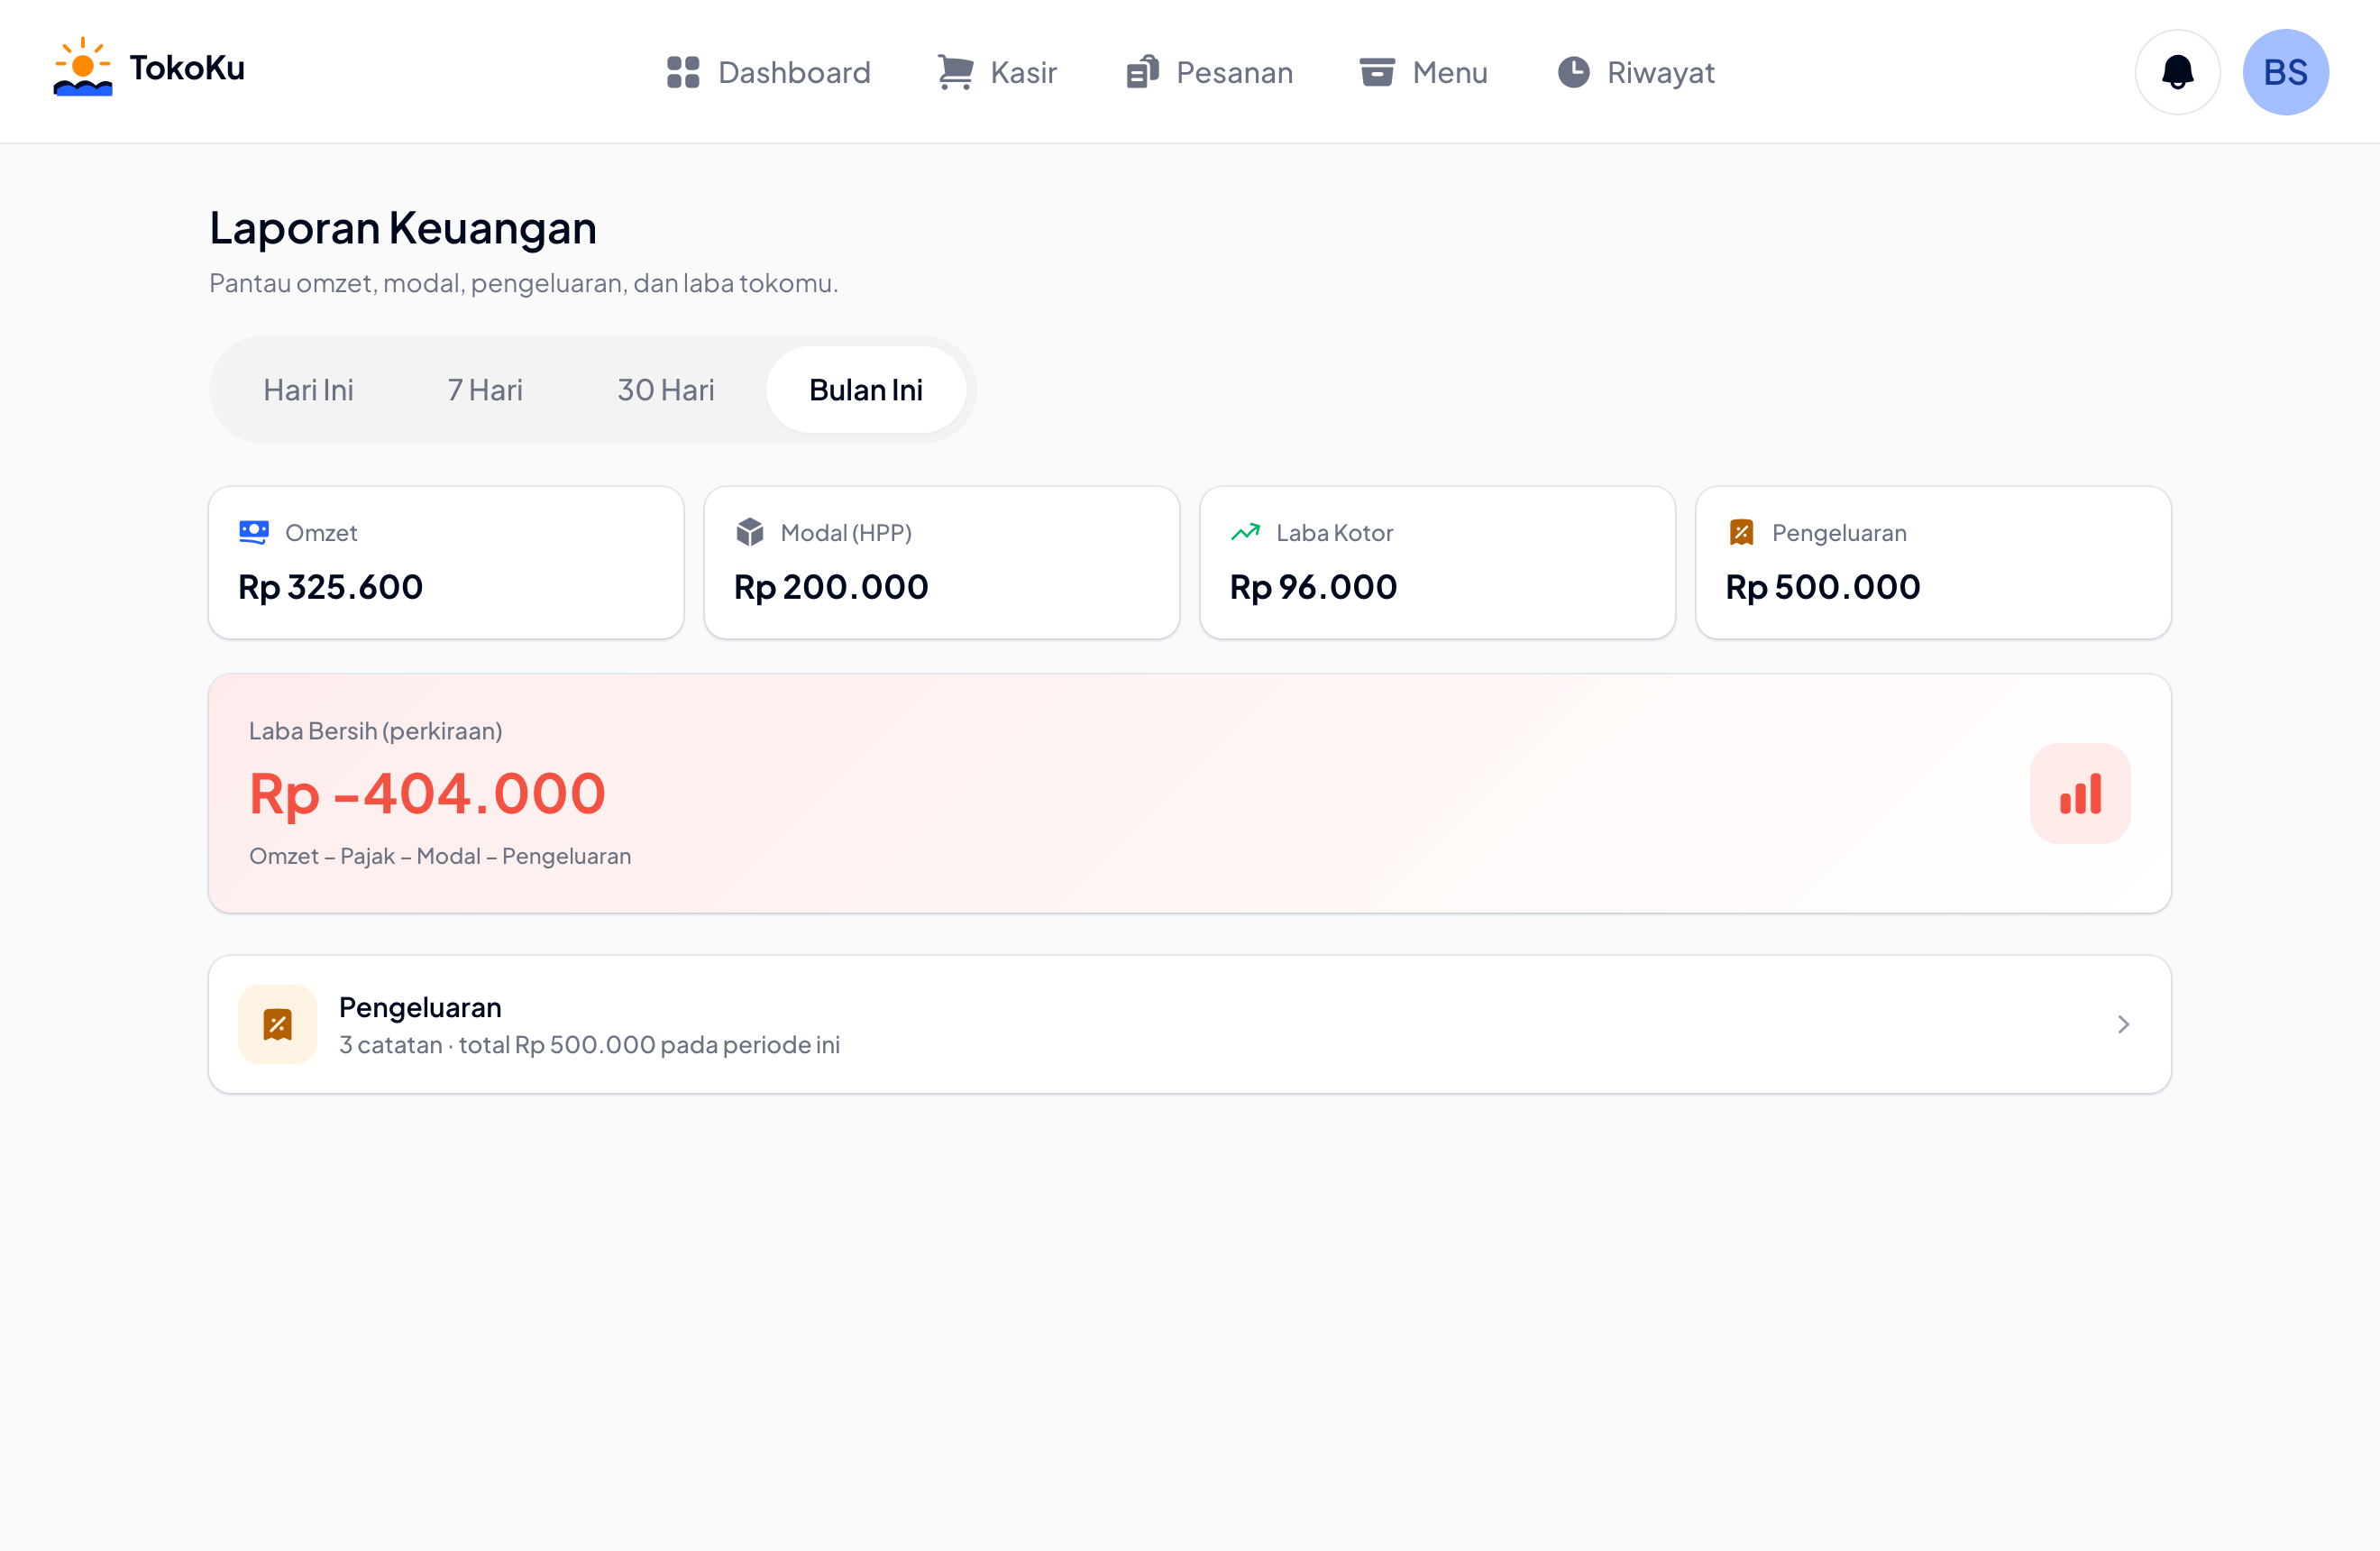
Task: Select the Hari Ini period
Action: tap(308, 390)
